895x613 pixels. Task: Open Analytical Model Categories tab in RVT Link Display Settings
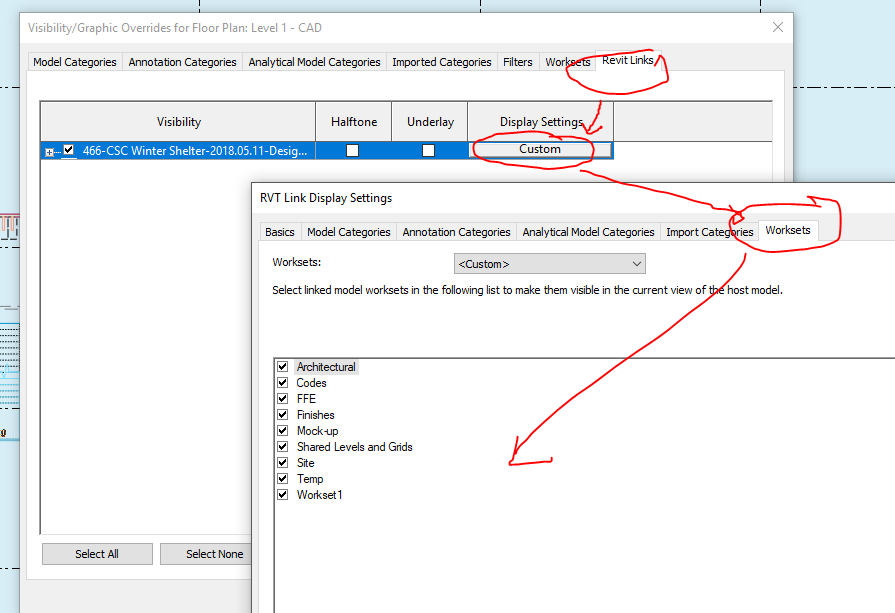[x=588, y=232]
